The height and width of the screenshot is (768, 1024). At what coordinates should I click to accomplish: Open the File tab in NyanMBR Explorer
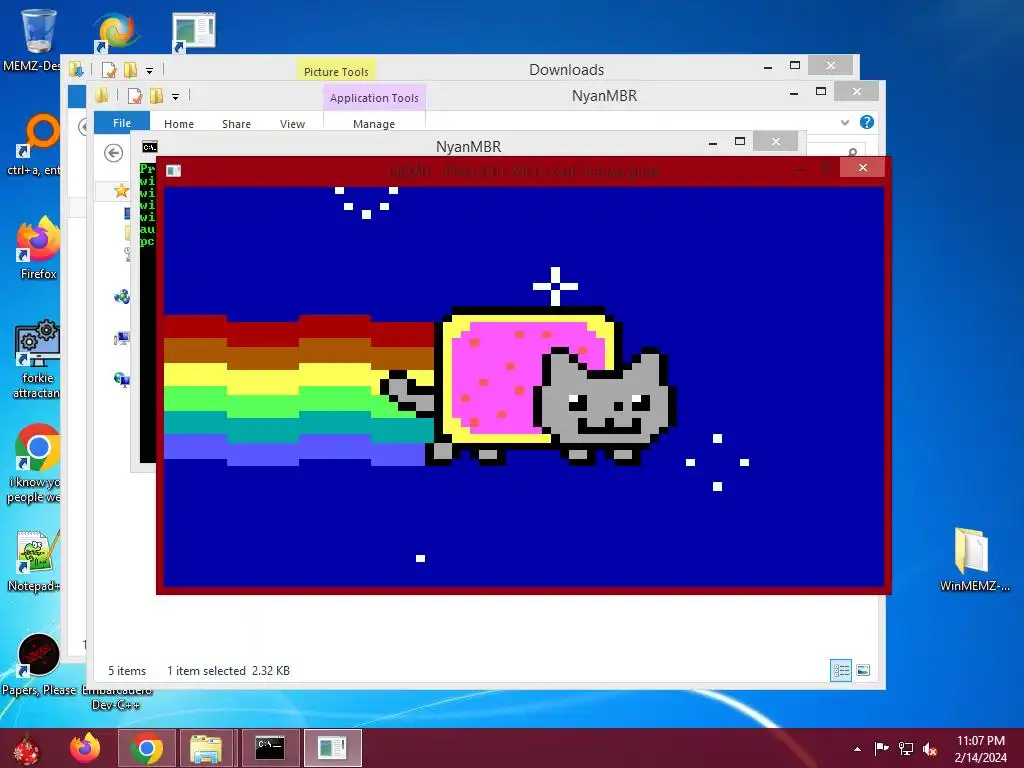click(x=121, y=123)
